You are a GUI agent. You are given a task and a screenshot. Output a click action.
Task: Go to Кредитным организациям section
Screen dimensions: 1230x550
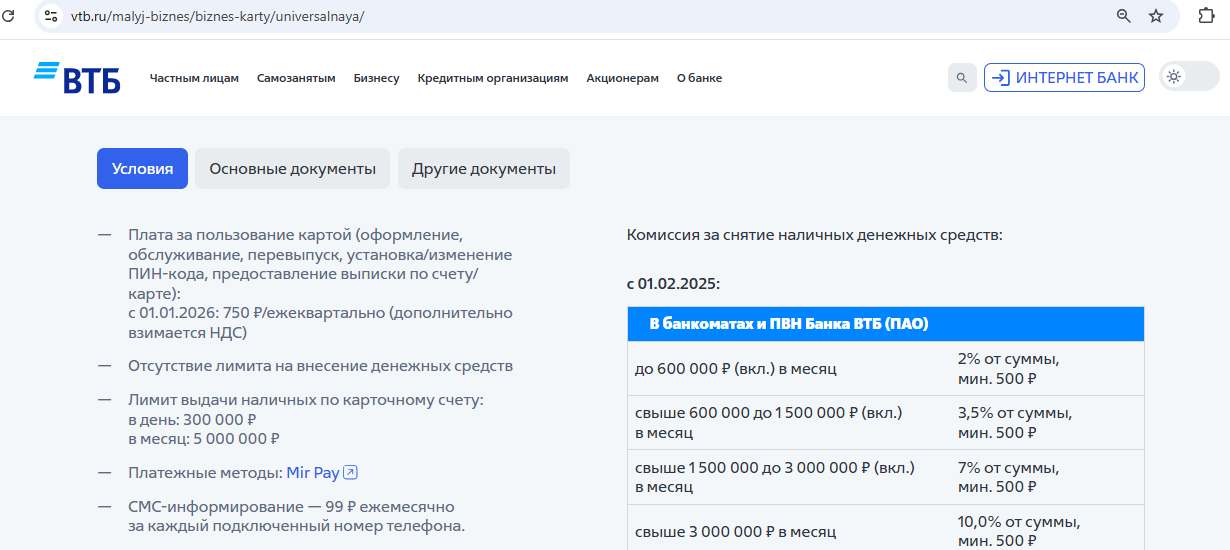[493, 78]
